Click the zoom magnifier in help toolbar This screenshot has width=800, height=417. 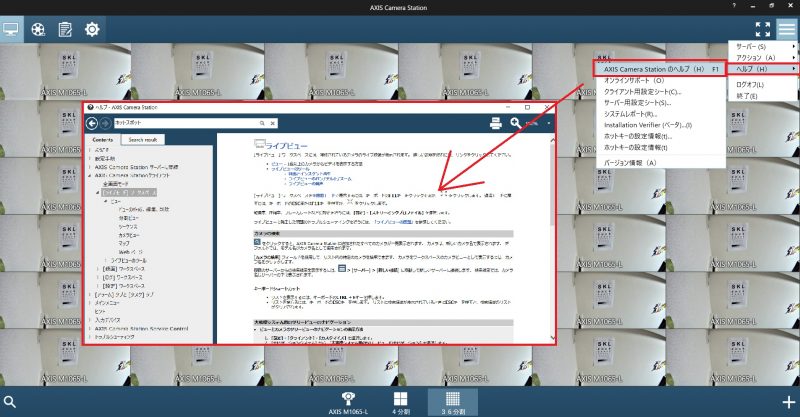[x=516, y=123]
